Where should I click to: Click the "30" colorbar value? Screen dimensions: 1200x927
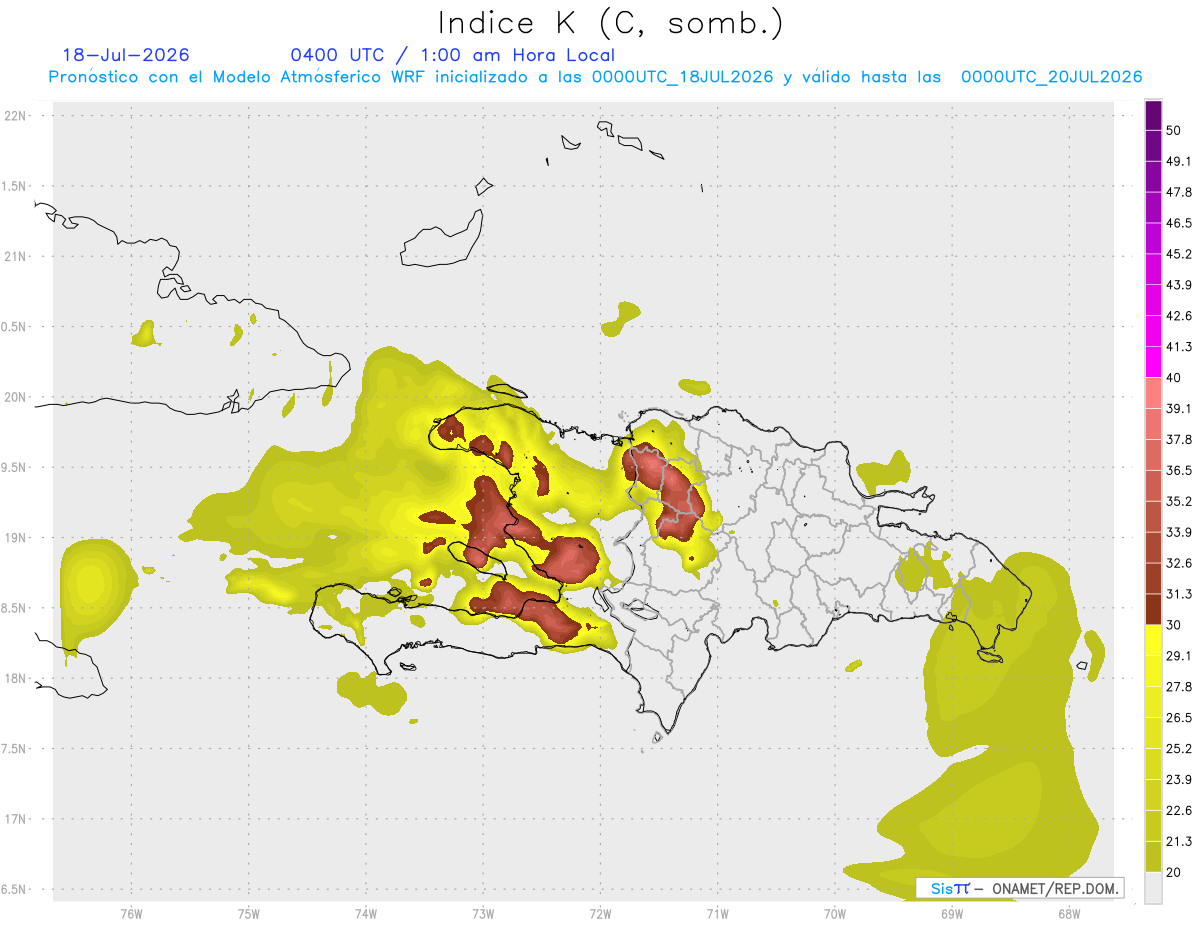point(1174,625)
